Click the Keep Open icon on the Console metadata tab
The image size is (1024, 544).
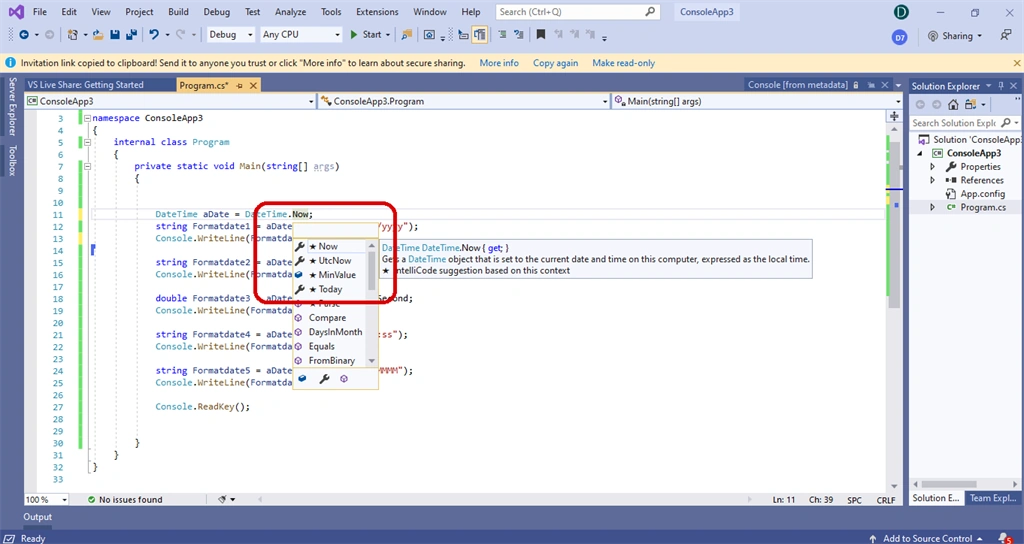[871, 85]
